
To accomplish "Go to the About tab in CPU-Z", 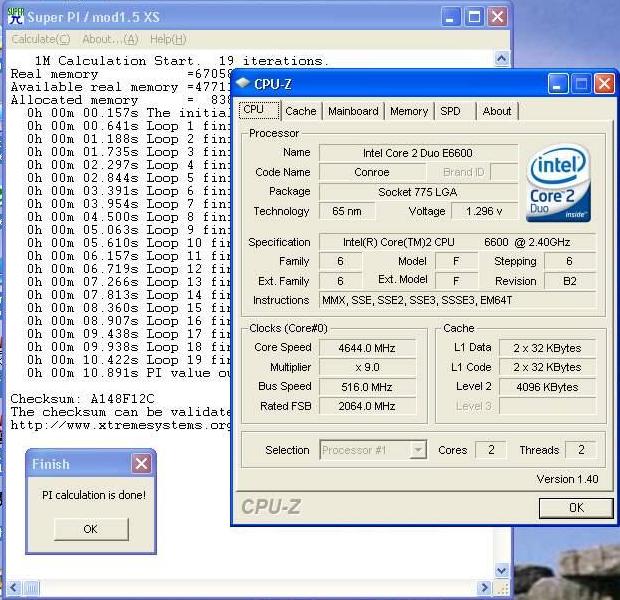I will 497,111.
